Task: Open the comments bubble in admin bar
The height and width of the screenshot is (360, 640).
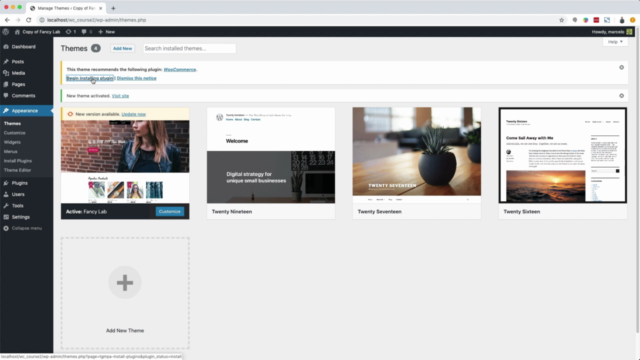Action: 87,32
